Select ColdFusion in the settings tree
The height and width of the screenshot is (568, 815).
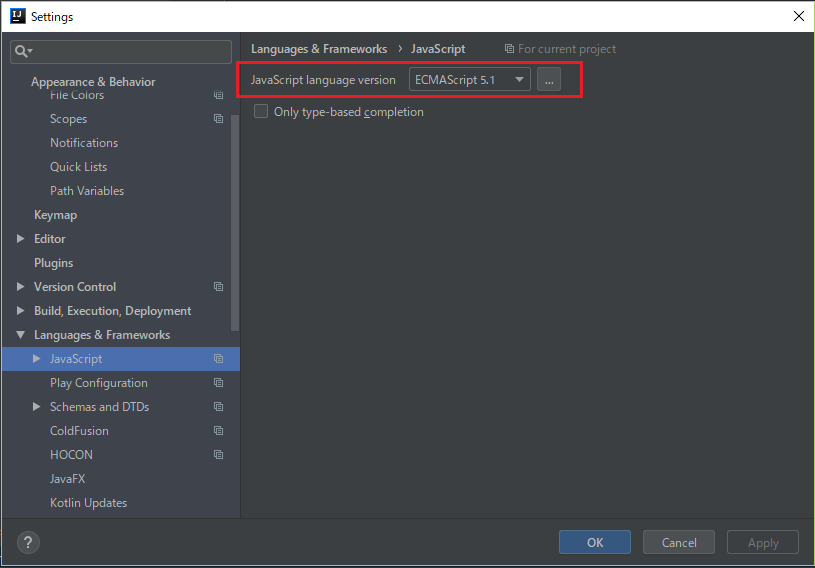(79, 431)
